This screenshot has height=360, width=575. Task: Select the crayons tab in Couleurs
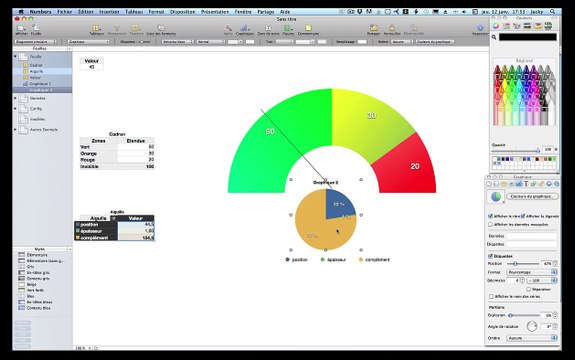click(x=538, y=26)
